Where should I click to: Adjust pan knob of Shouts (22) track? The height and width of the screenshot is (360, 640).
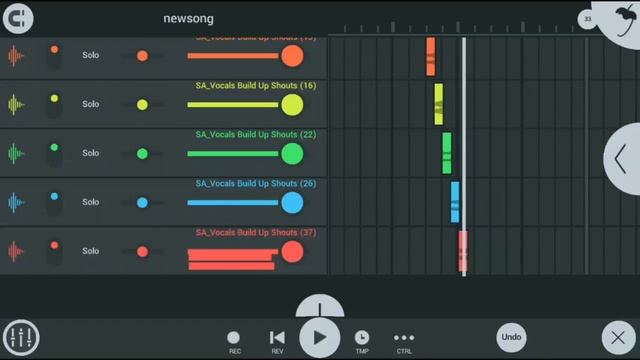click(142, 153)
